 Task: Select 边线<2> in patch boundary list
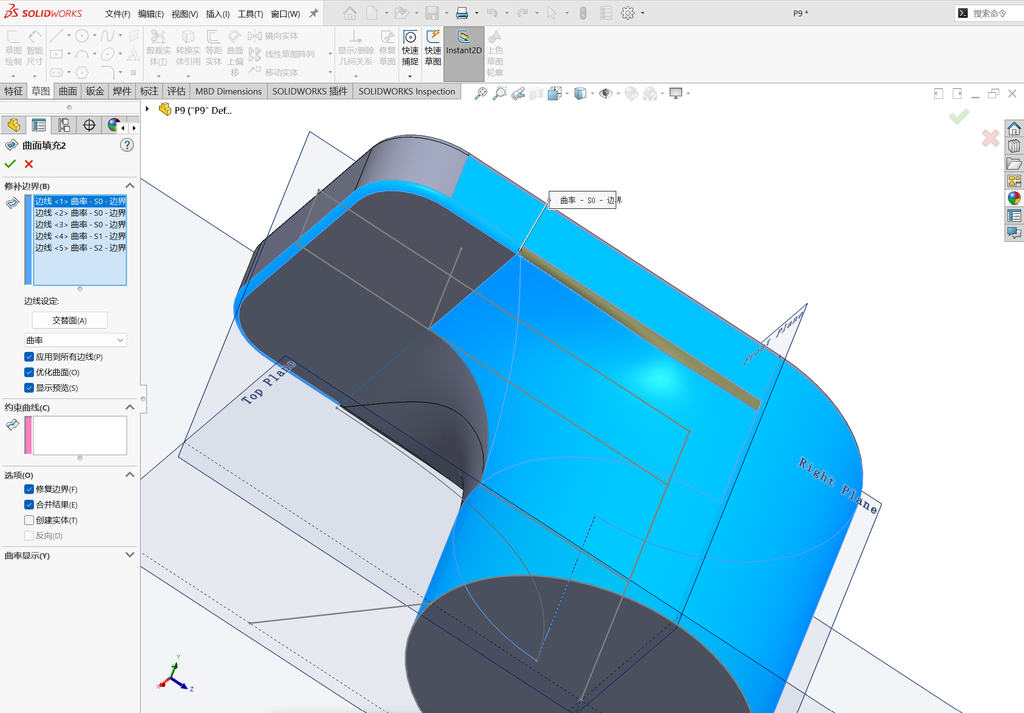(x=80, y=213)
